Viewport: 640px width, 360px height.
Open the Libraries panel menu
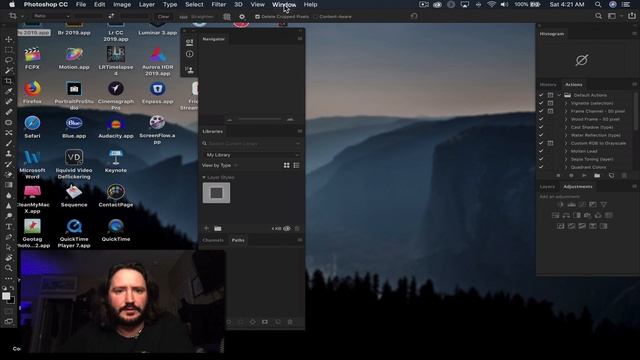pos(300,131)
